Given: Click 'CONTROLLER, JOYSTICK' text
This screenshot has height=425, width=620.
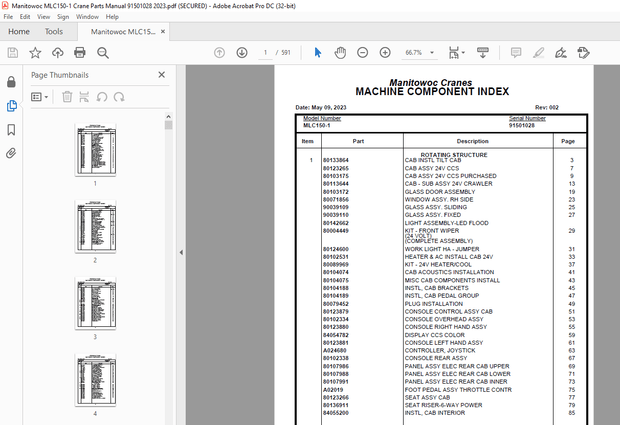Looking at the screenshot, I should [x=440, y=350].
